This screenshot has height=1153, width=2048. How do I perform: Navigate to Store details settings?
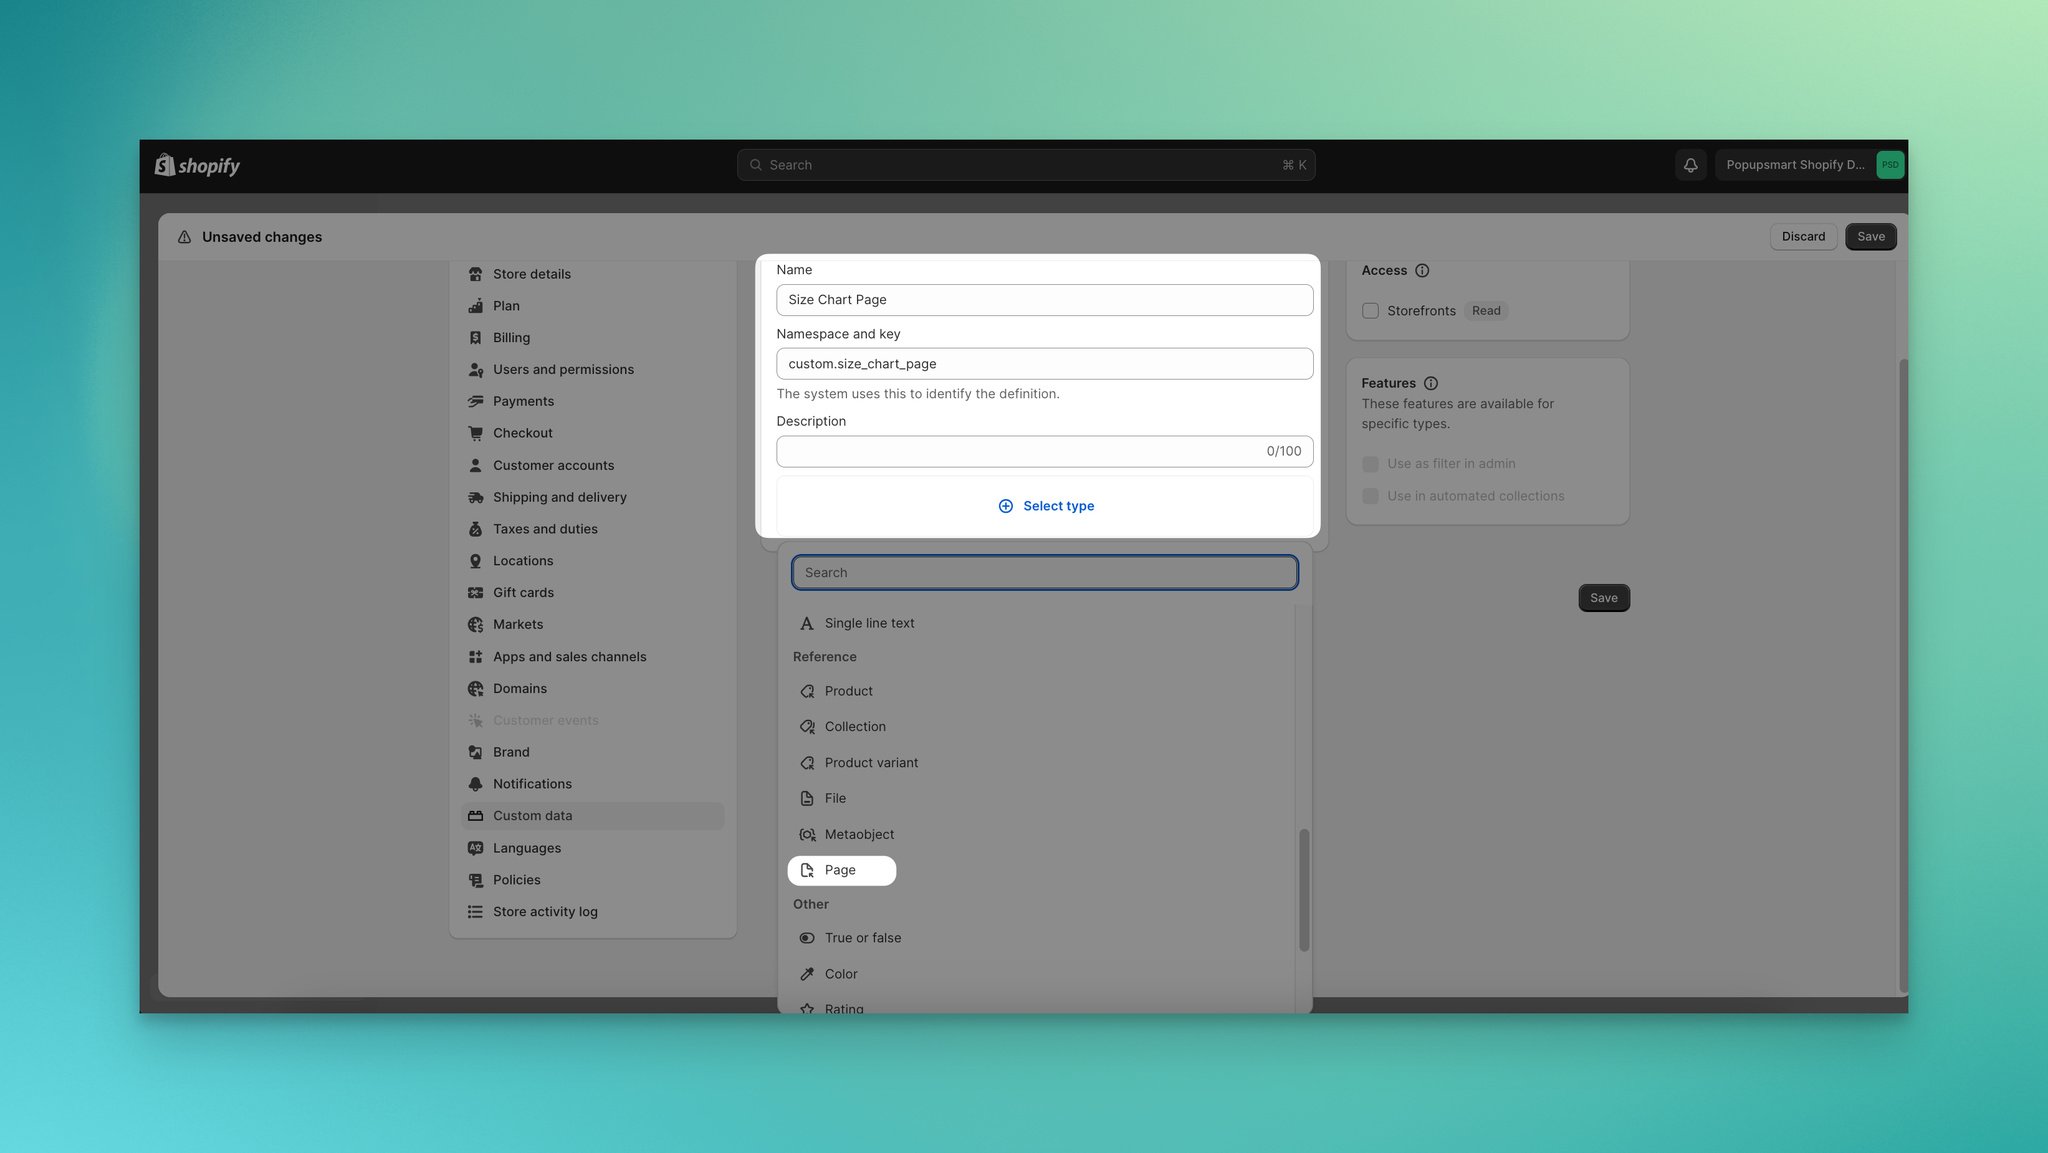tap(532, 274)
